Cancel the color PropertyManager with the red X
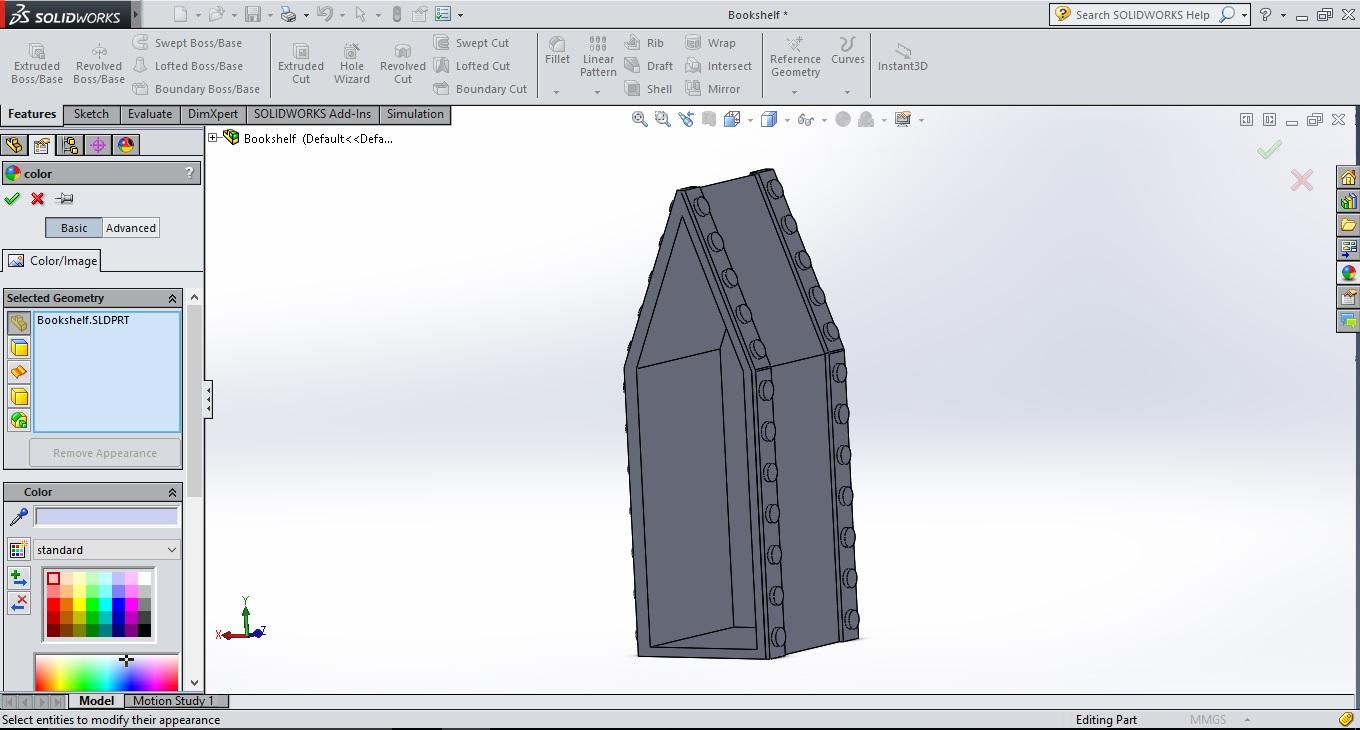 tap(38, 199)
